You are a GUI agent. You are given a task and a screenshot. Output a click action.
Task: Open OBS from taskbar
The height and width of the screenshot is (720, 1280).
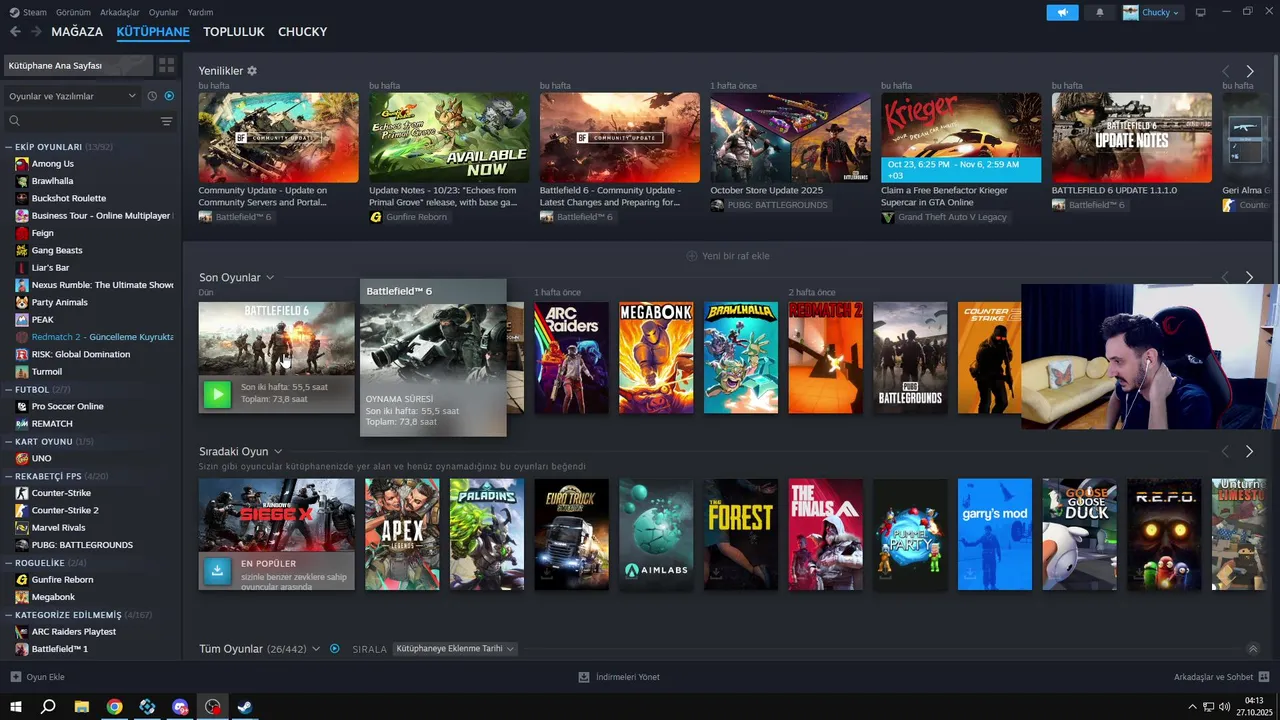(x=213, y=707)
